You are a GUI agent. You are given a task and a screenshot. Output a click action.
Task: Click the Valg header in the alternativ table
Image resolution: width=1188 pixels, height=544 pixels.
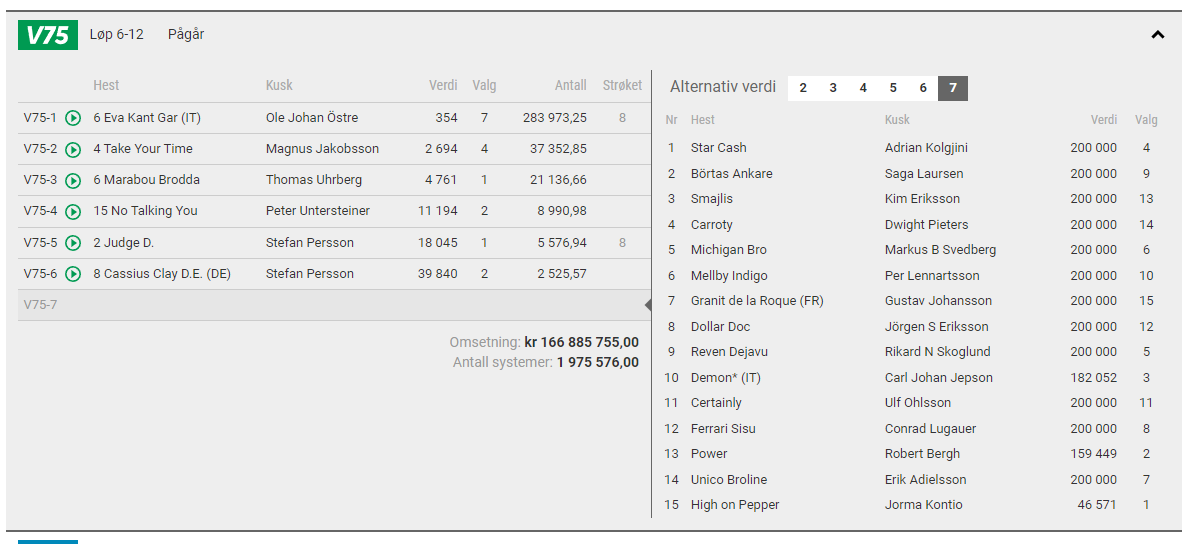(1146, 120)
